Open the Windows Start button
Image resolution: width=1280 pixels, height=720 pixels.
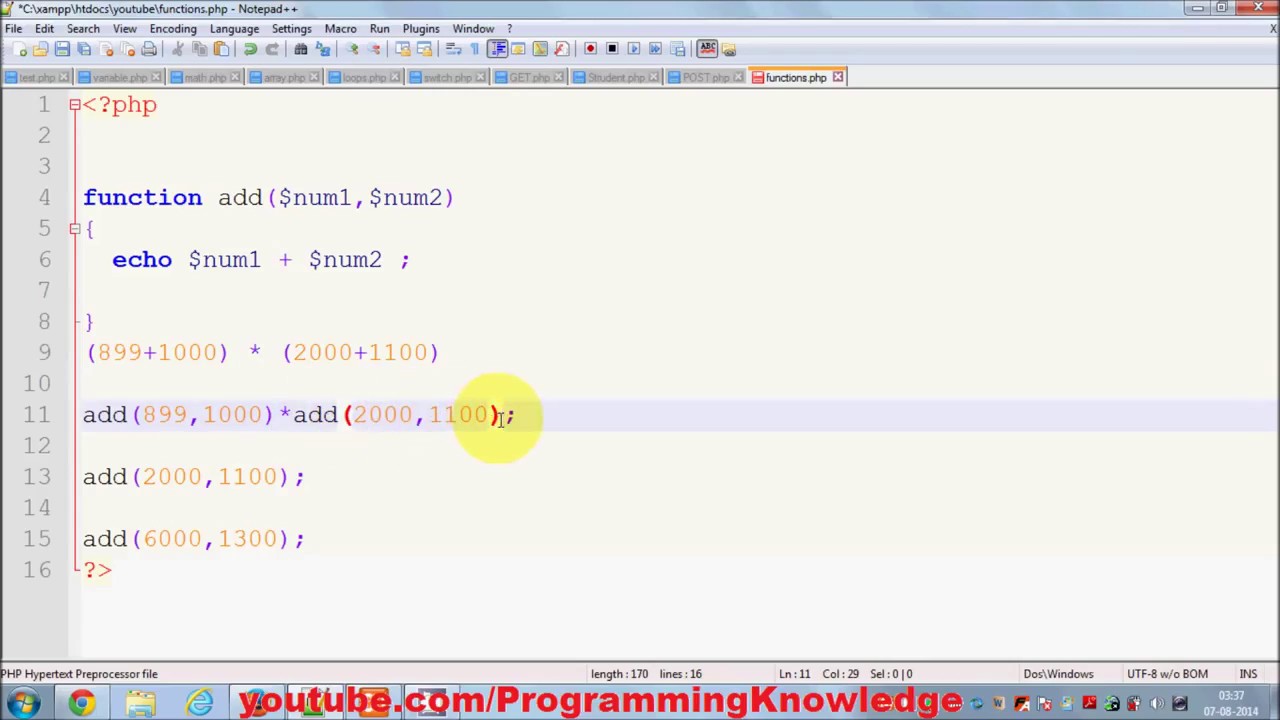(x=22, y=703)
